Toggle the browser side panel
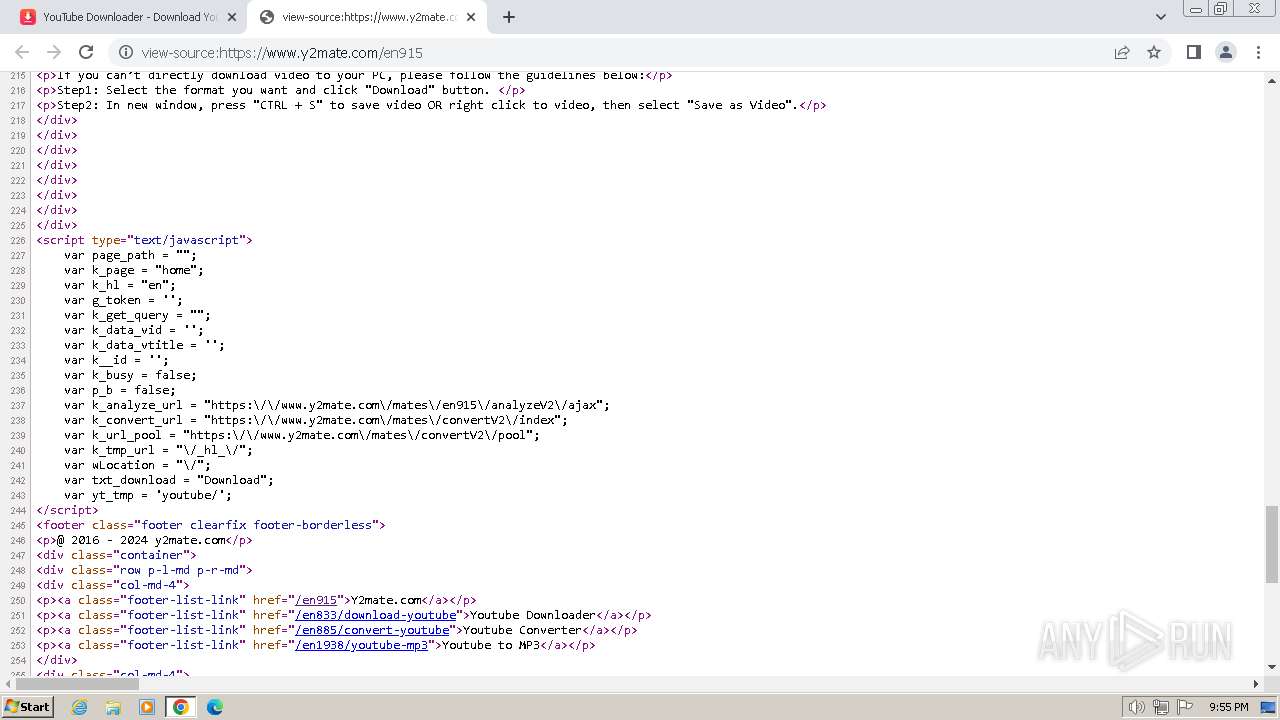 (1194, 52)
